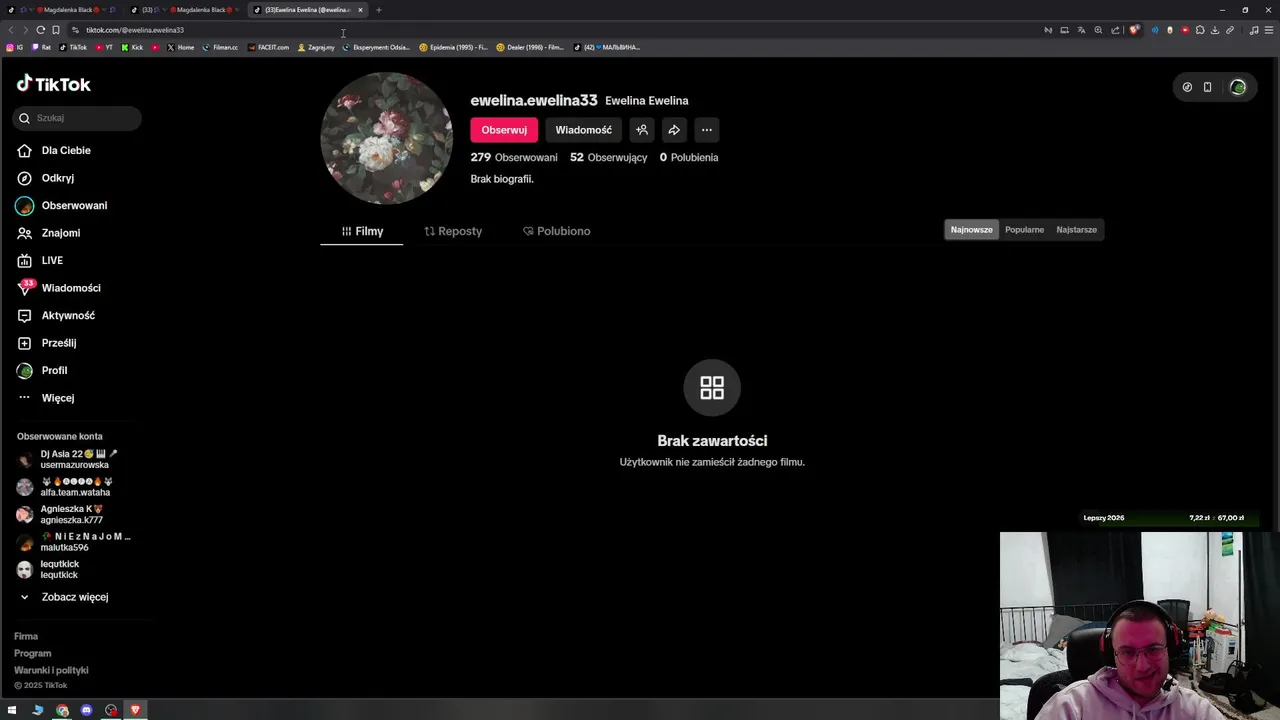
Task: Click the bookmark icon beside reload
Action: (x=56, y=30)
